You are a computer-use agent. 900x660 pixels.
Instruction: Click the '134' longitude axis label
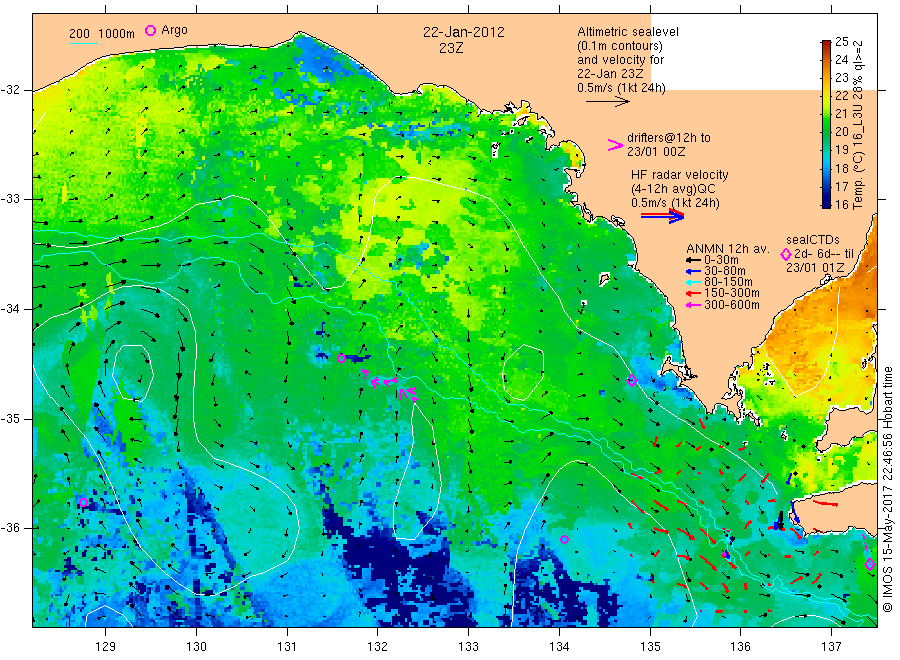[x=559, y=647]
